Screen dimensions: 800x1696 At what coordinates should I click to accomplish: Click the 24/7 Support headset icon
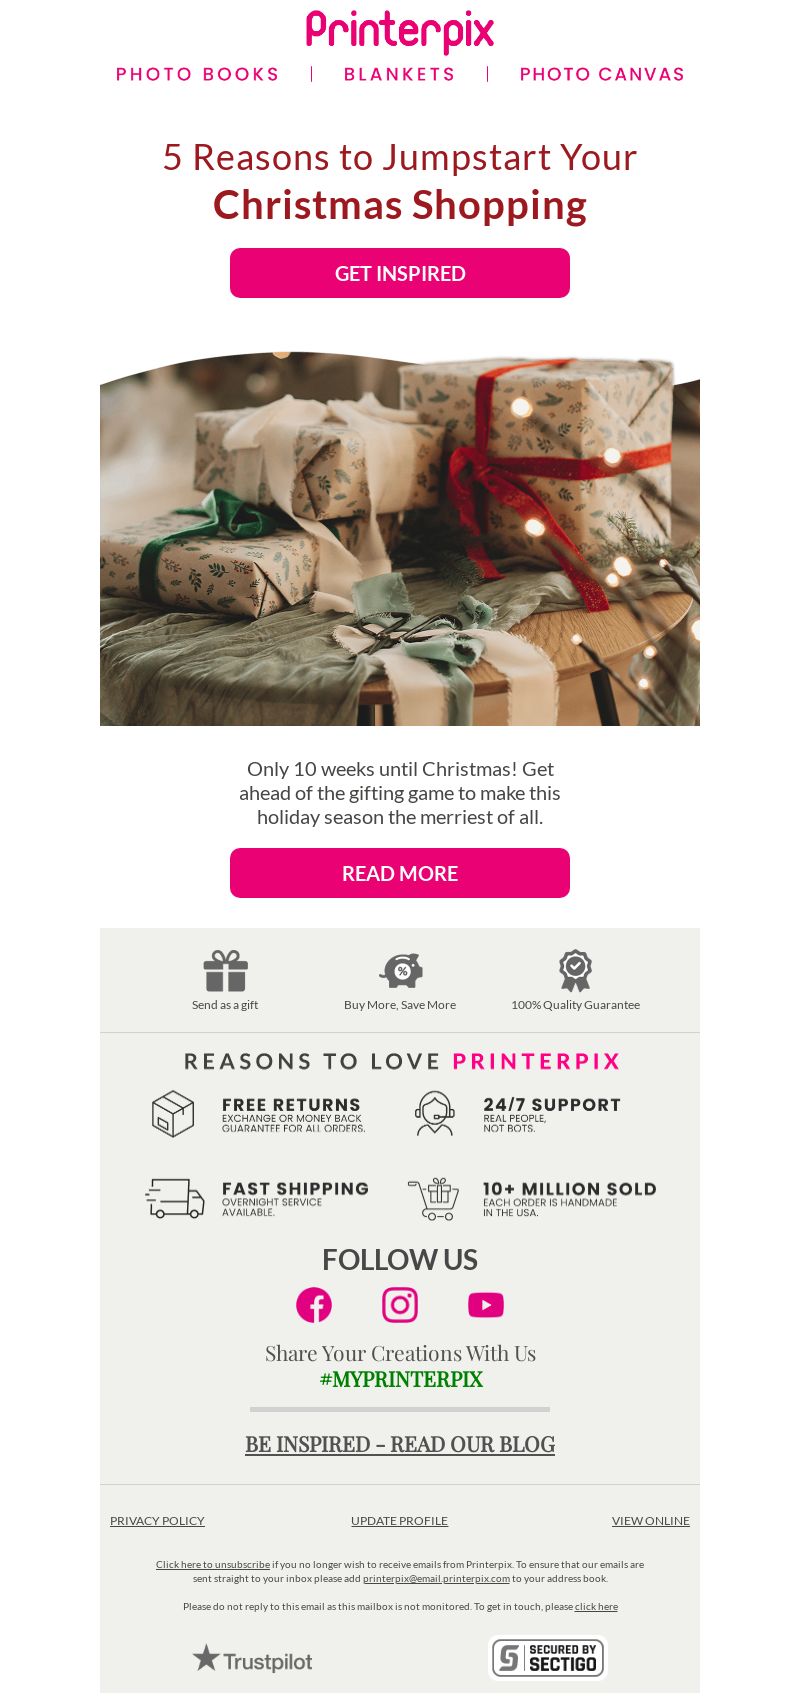435,1114
